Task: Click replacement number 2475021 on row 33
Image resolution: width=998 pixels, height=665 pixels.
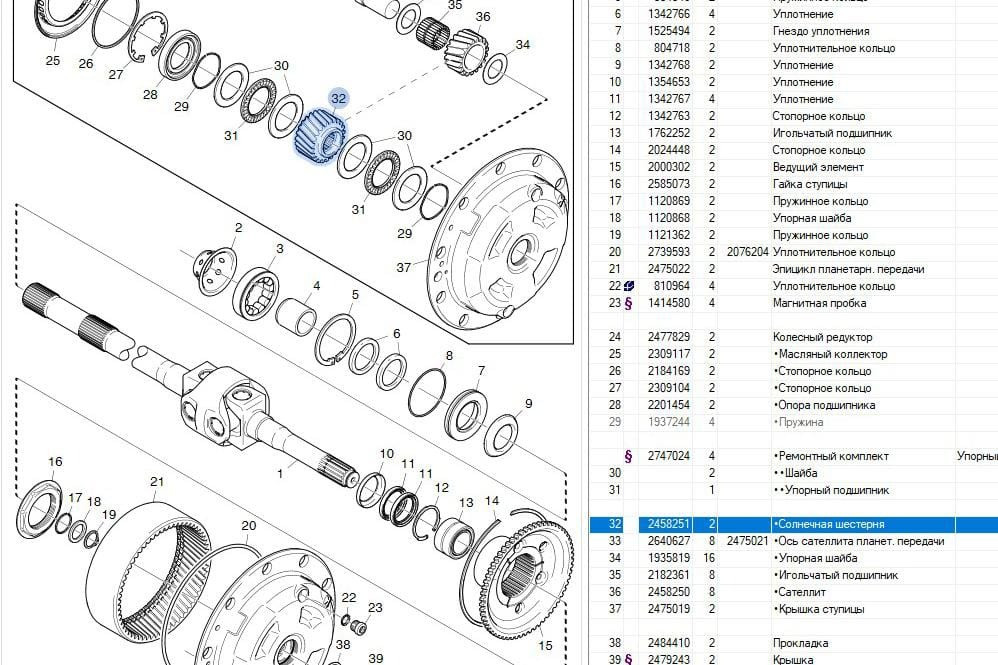Action: click(747, 541)
